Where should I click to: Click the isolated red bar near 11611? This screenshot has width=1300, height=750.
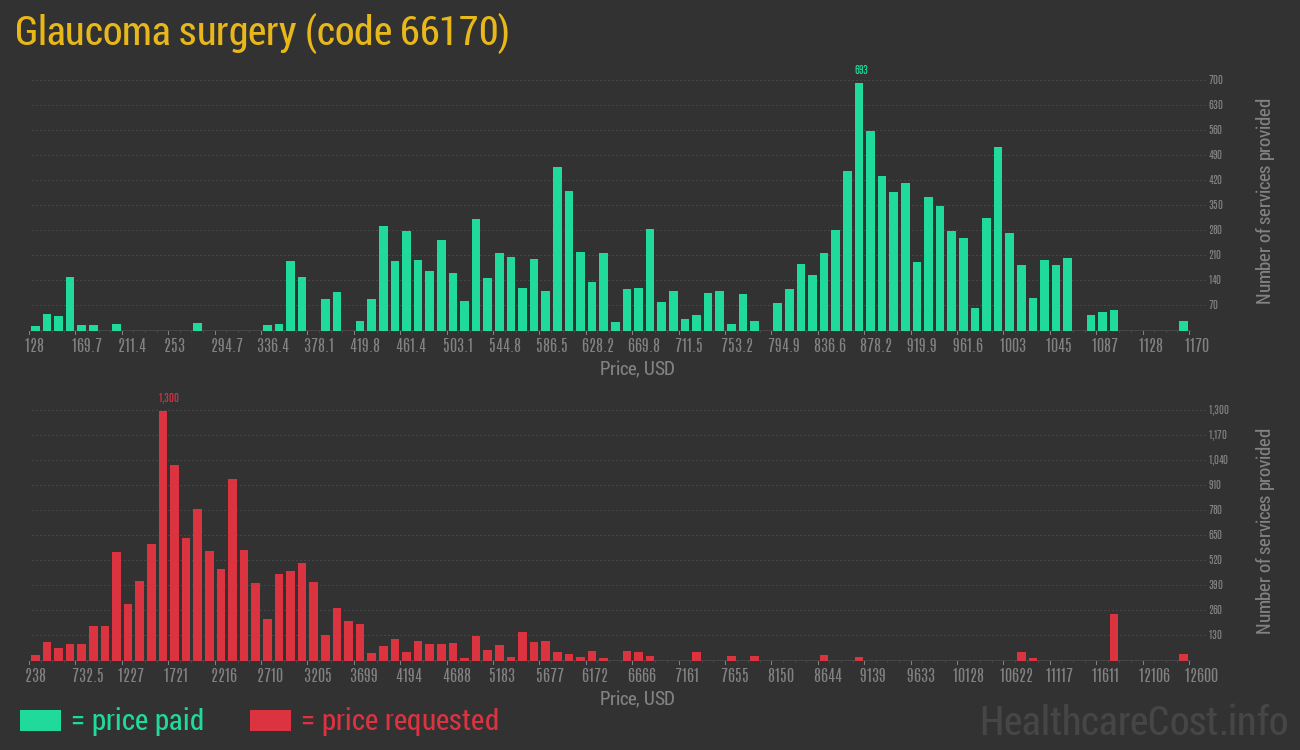[1114, 637]
